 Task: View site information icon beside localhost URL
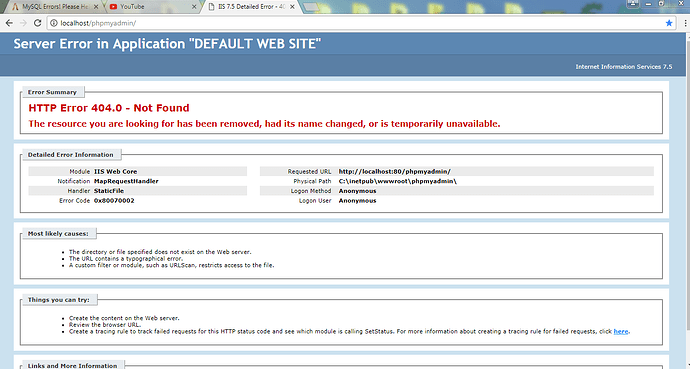(x=54, y=23)
